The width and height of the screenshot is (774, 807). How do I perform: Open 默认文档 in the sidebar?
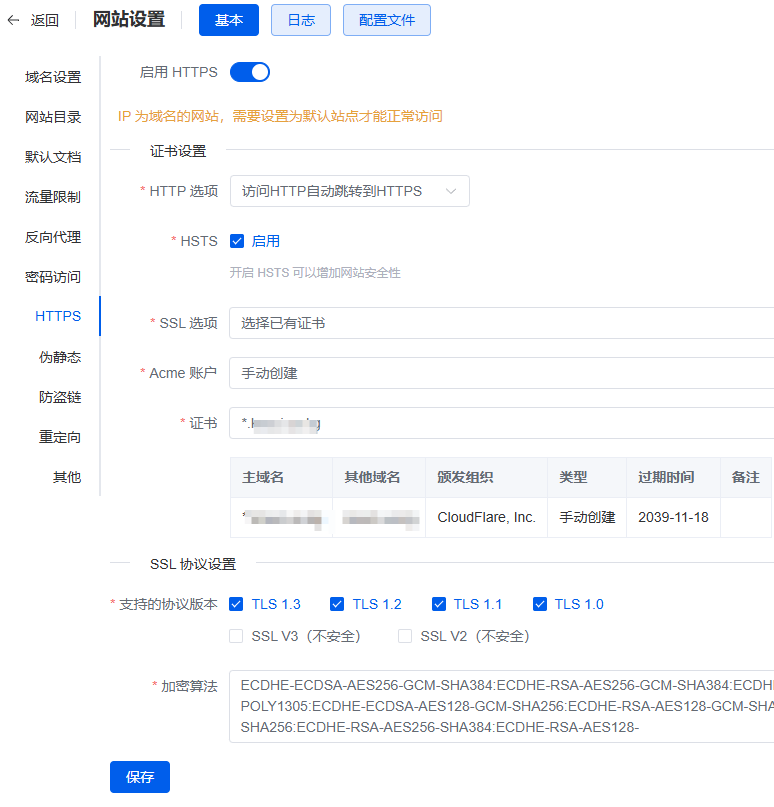(x=53, y=157)
